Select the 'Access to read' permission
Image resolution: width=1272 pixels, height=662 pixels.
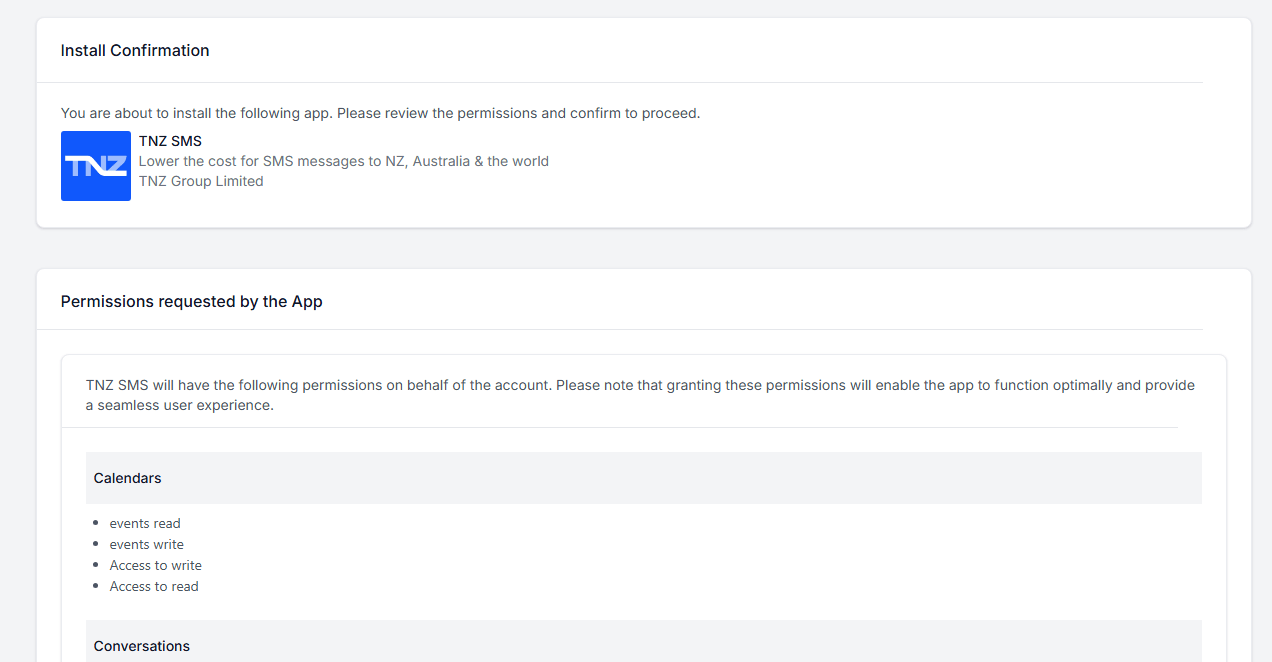pos(154,586)
